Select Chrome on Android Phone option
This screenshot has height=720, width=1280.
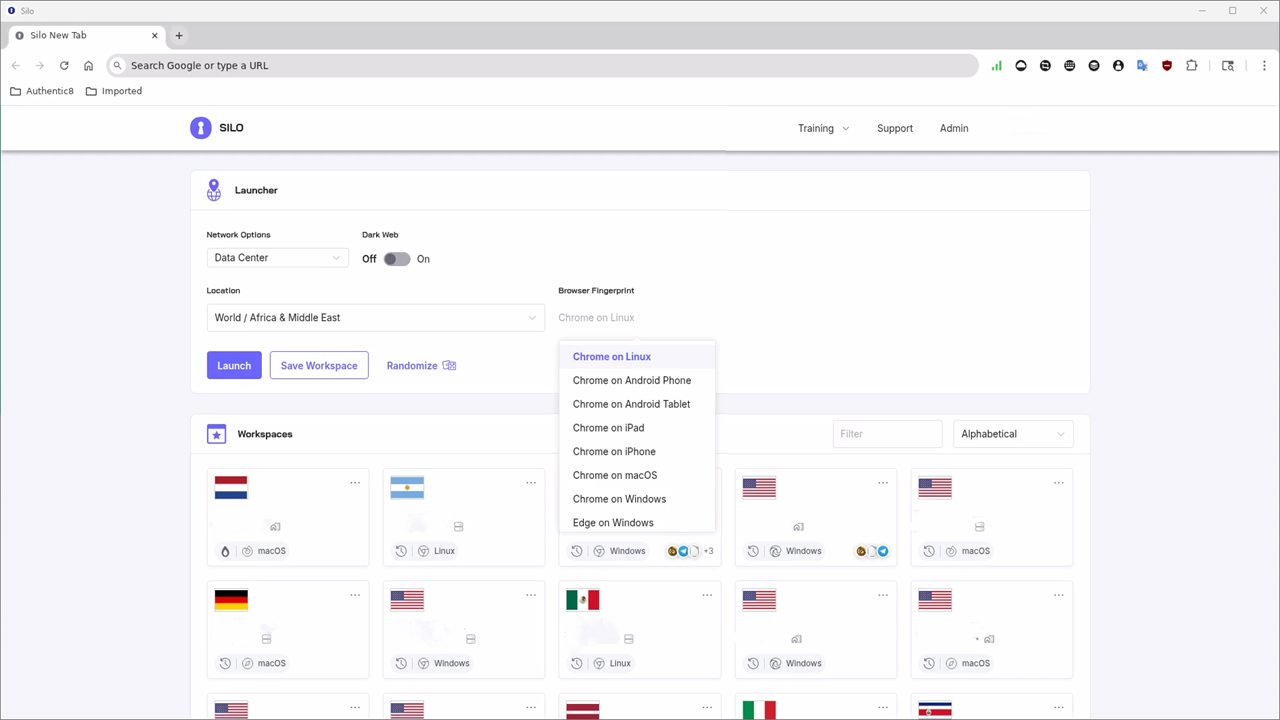[x=637, y=380]
